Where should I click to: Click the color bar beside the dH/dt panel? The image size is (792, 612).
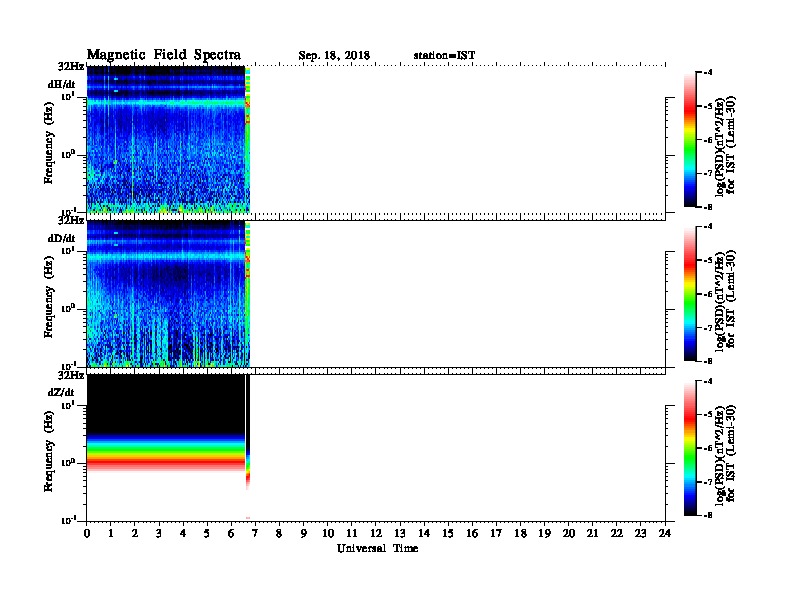690,140
